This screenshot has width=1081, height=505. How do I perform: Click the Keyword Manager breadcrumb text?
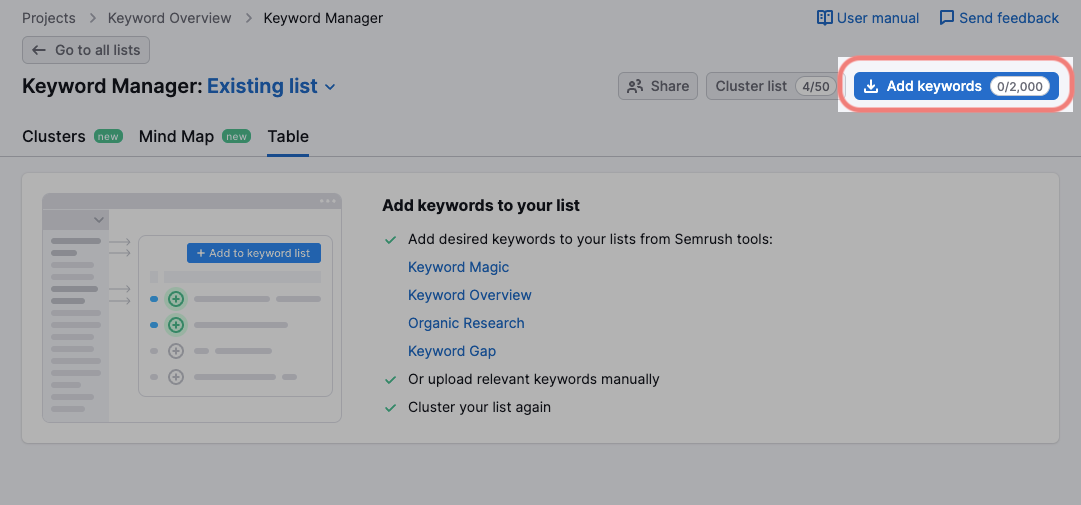(323, 18)
